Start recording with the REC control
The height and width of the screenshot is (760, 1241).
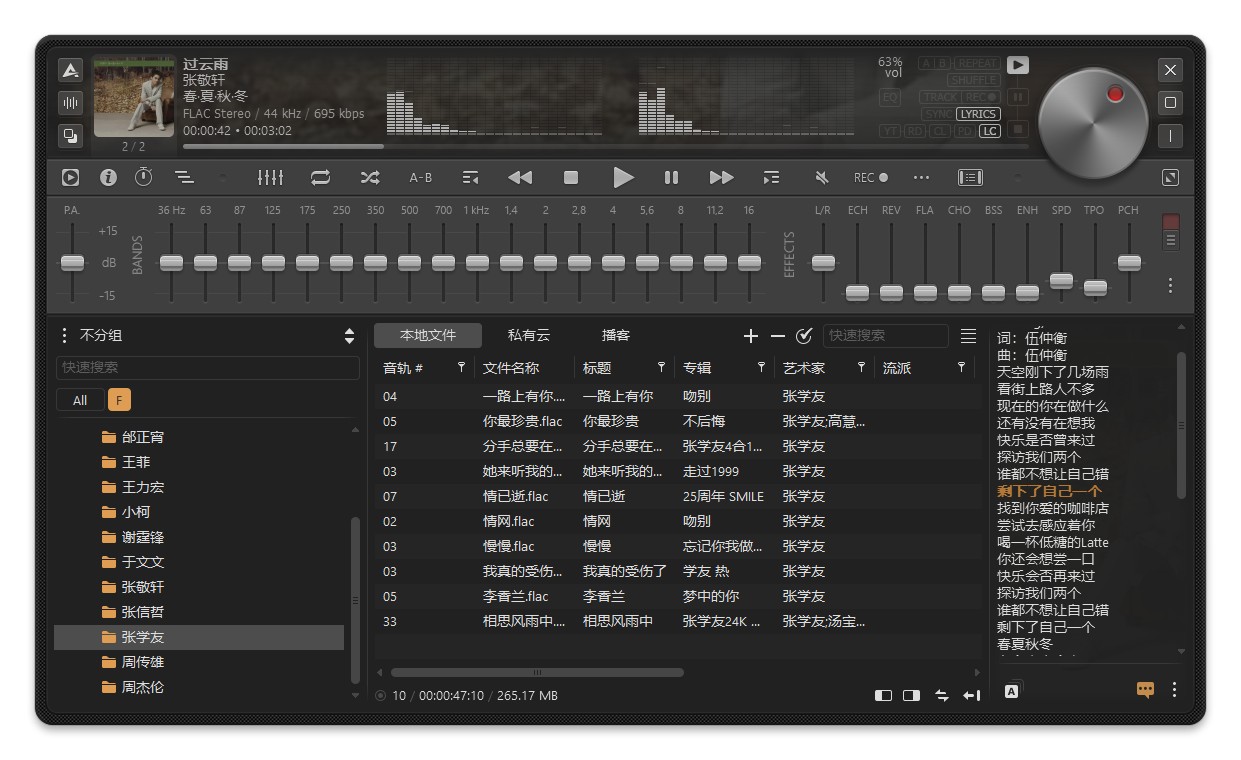tap(868, 177)
